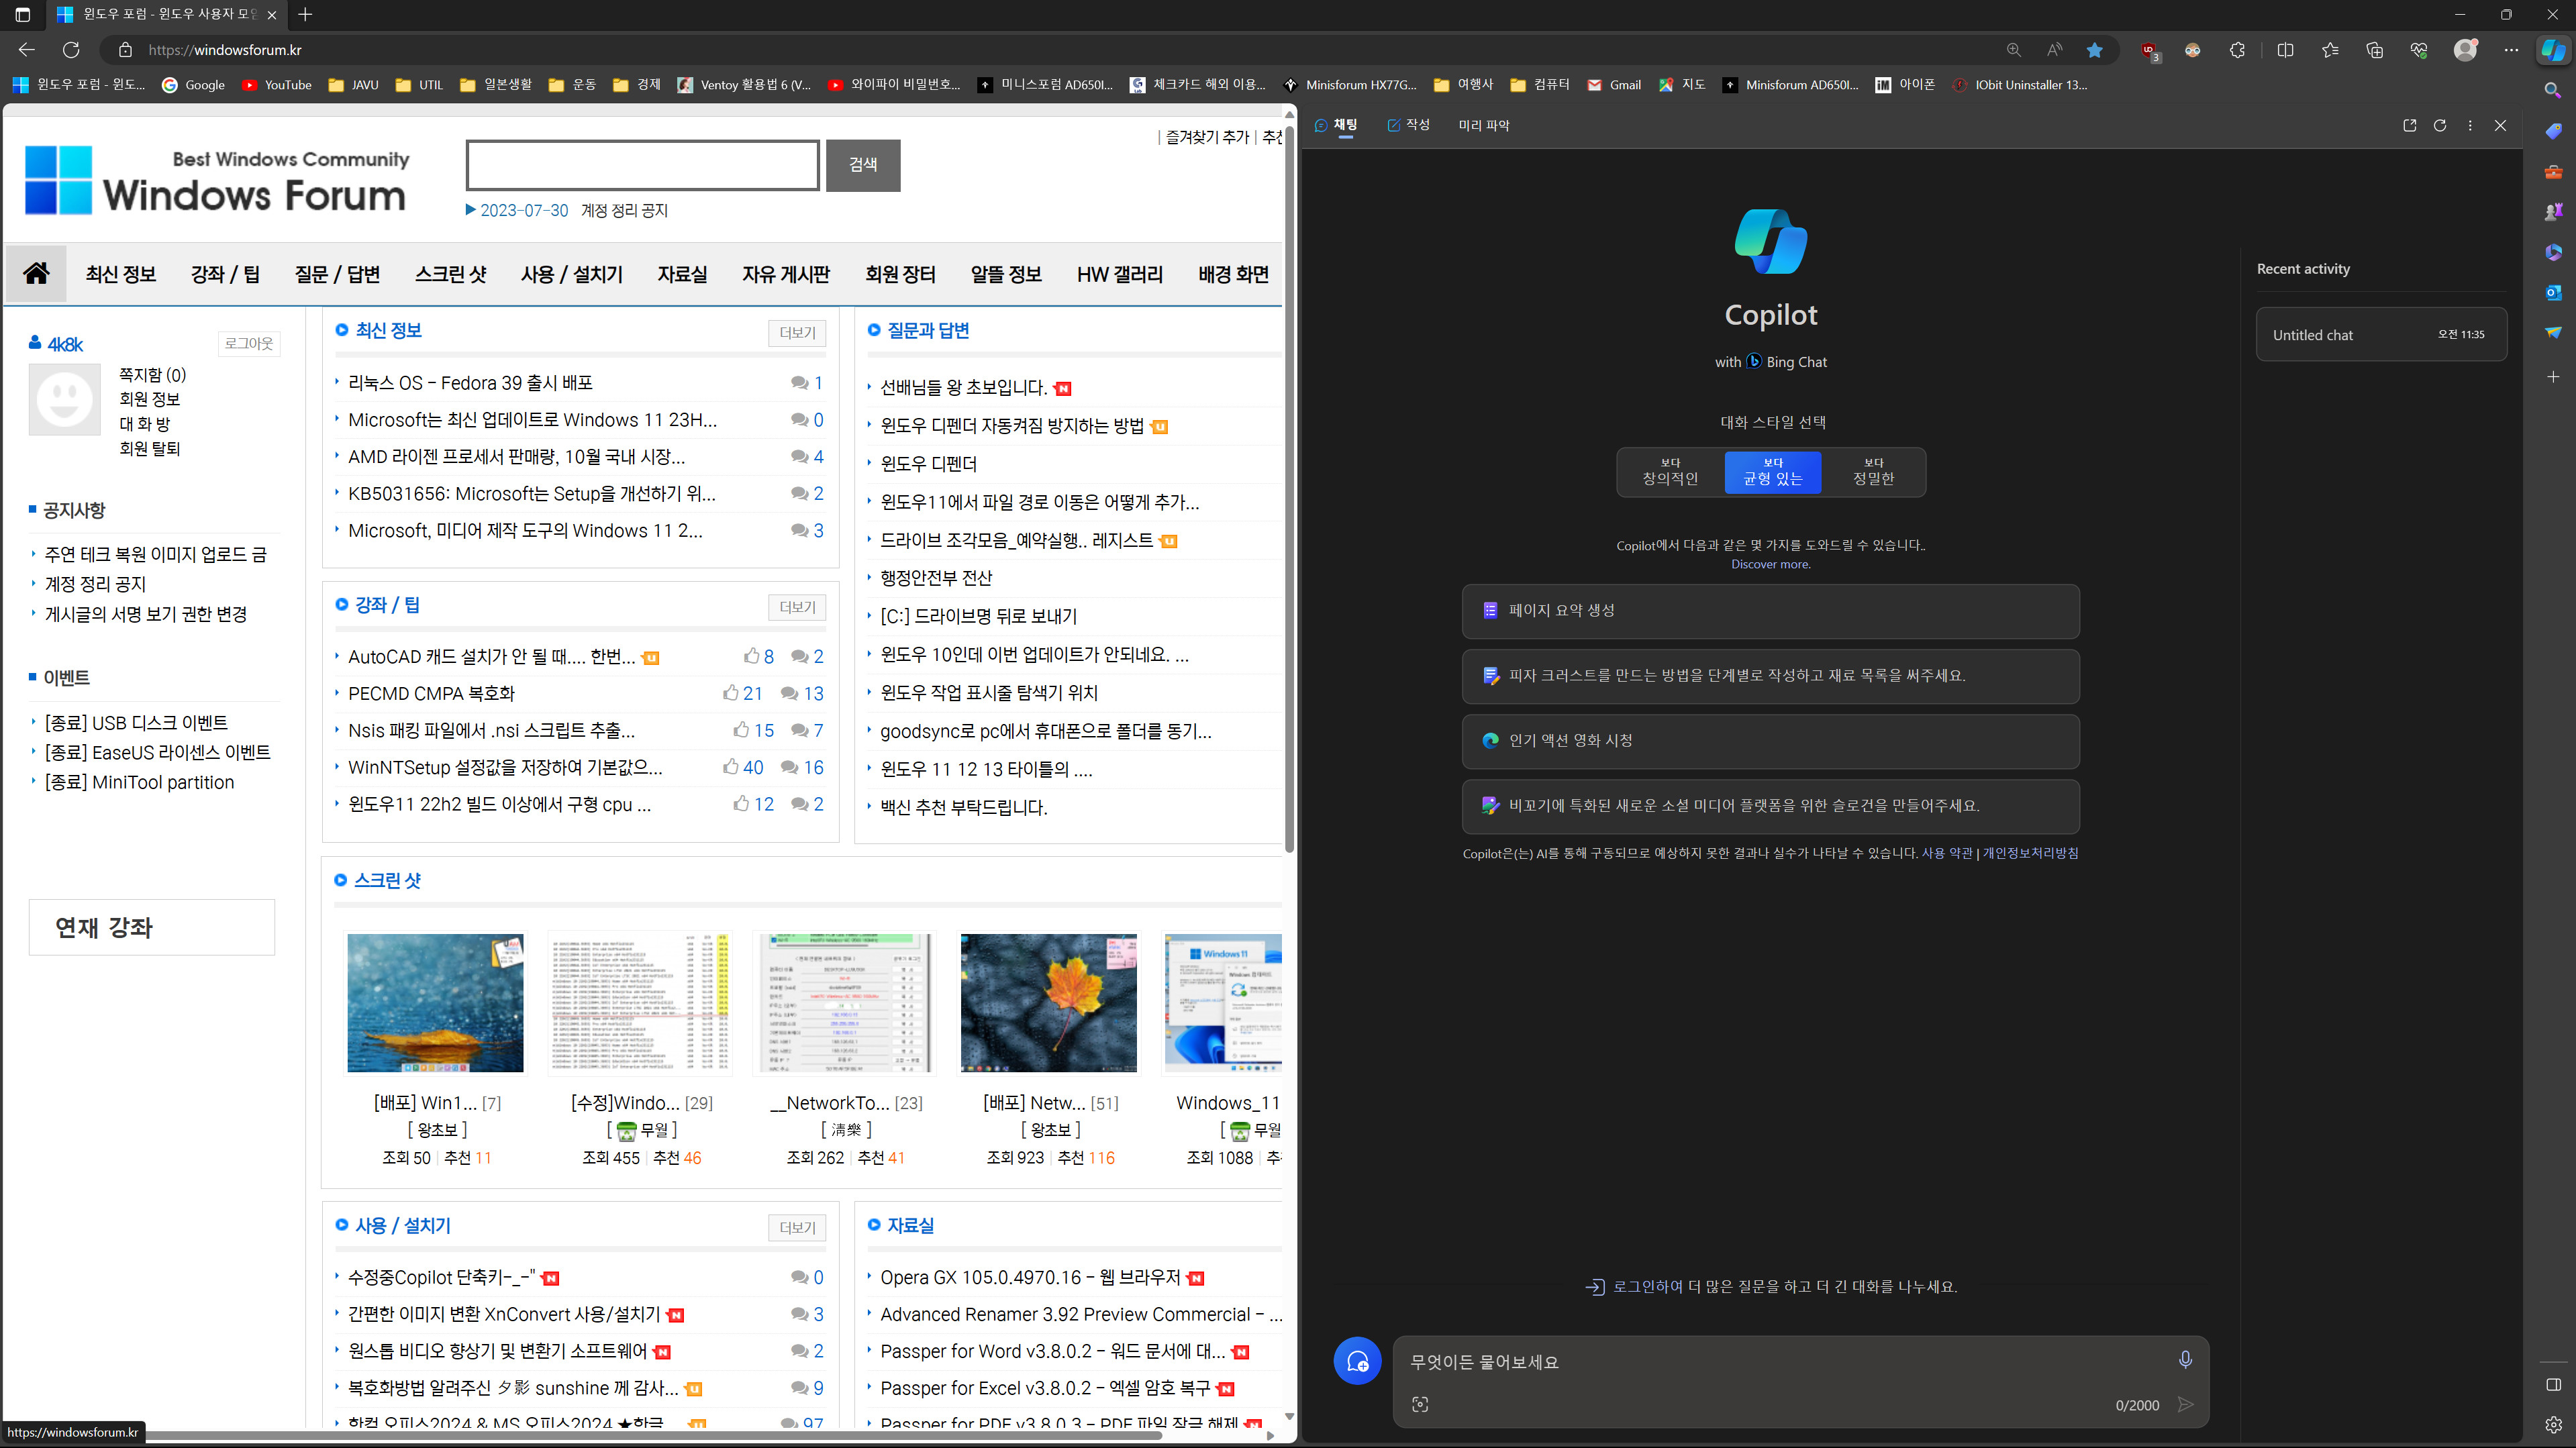Open the 최신 정보 forum menu
This screenshot has width=2576, height=1448.
(121, 274)
